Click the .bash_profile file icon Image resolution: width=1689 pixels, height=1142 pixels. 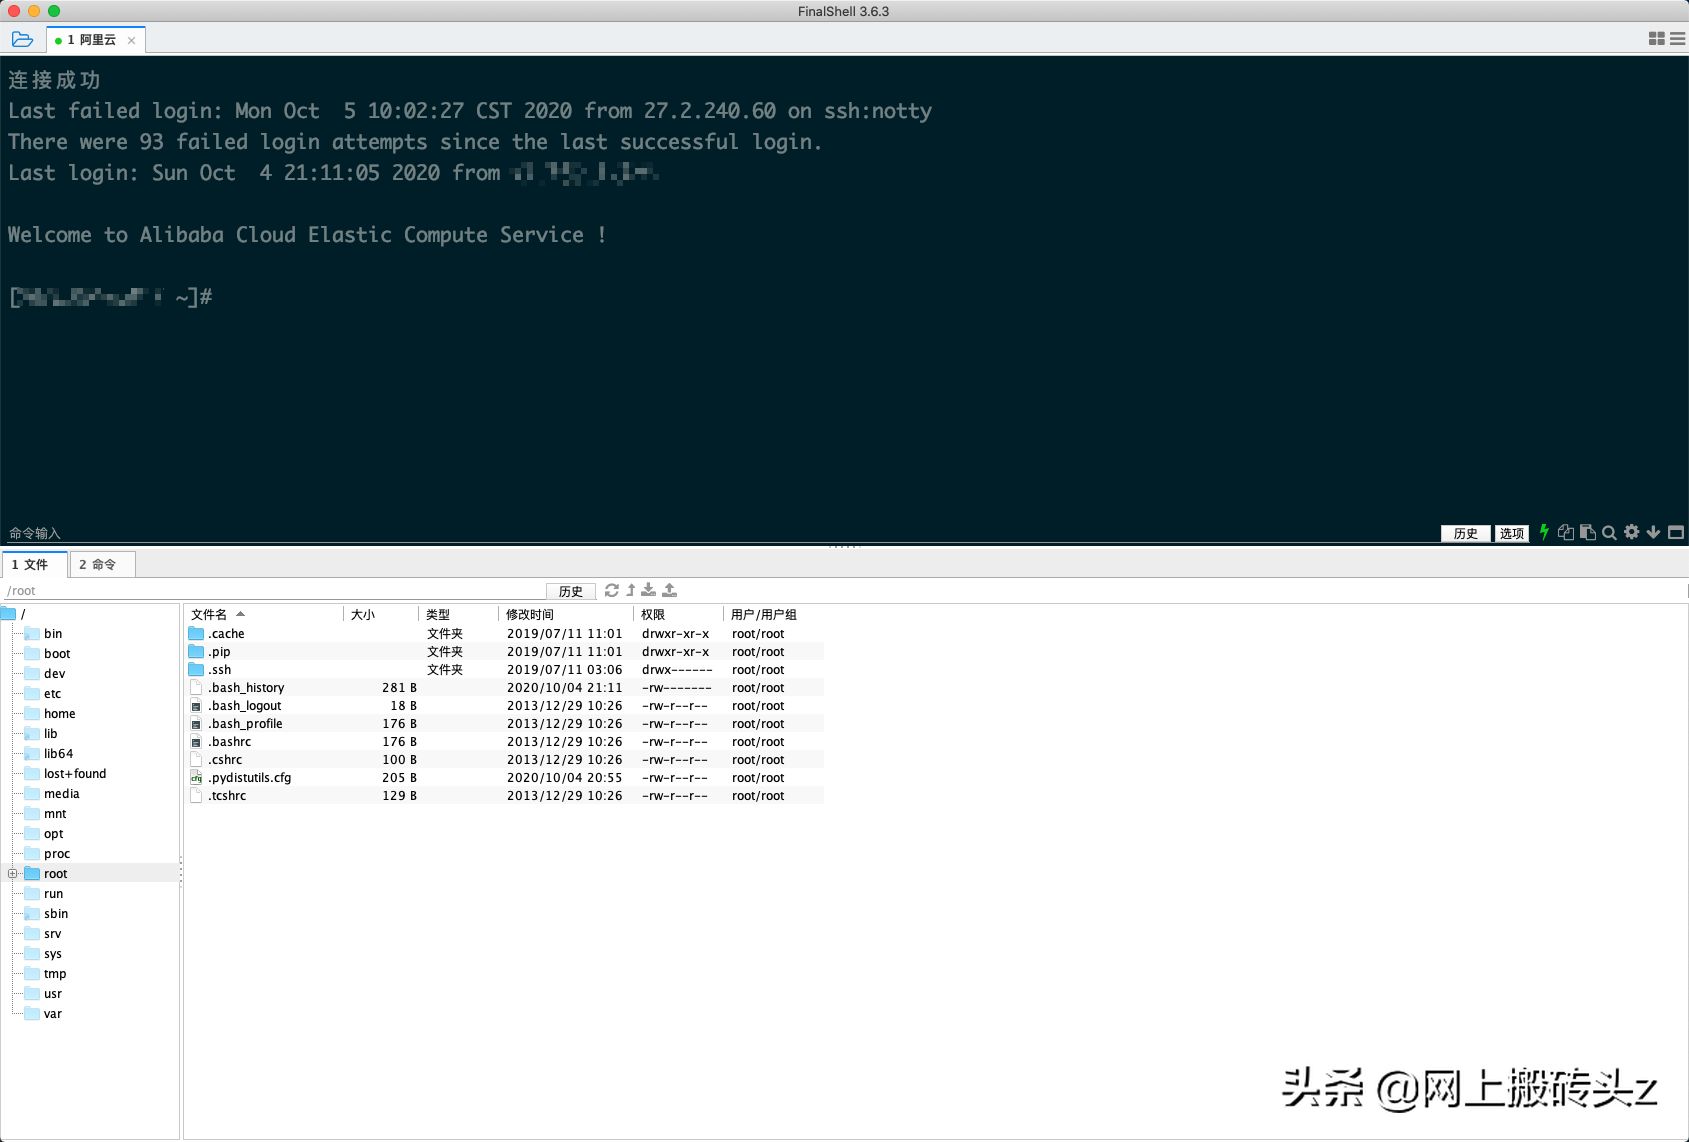[x=196, y=723]
